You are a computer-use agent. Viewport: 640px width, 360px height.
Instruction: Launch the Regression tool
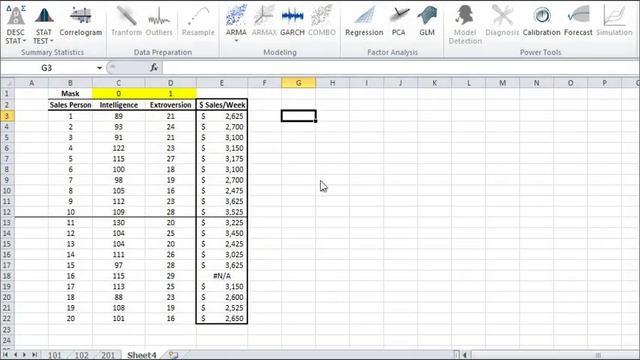tap(364, 21)
